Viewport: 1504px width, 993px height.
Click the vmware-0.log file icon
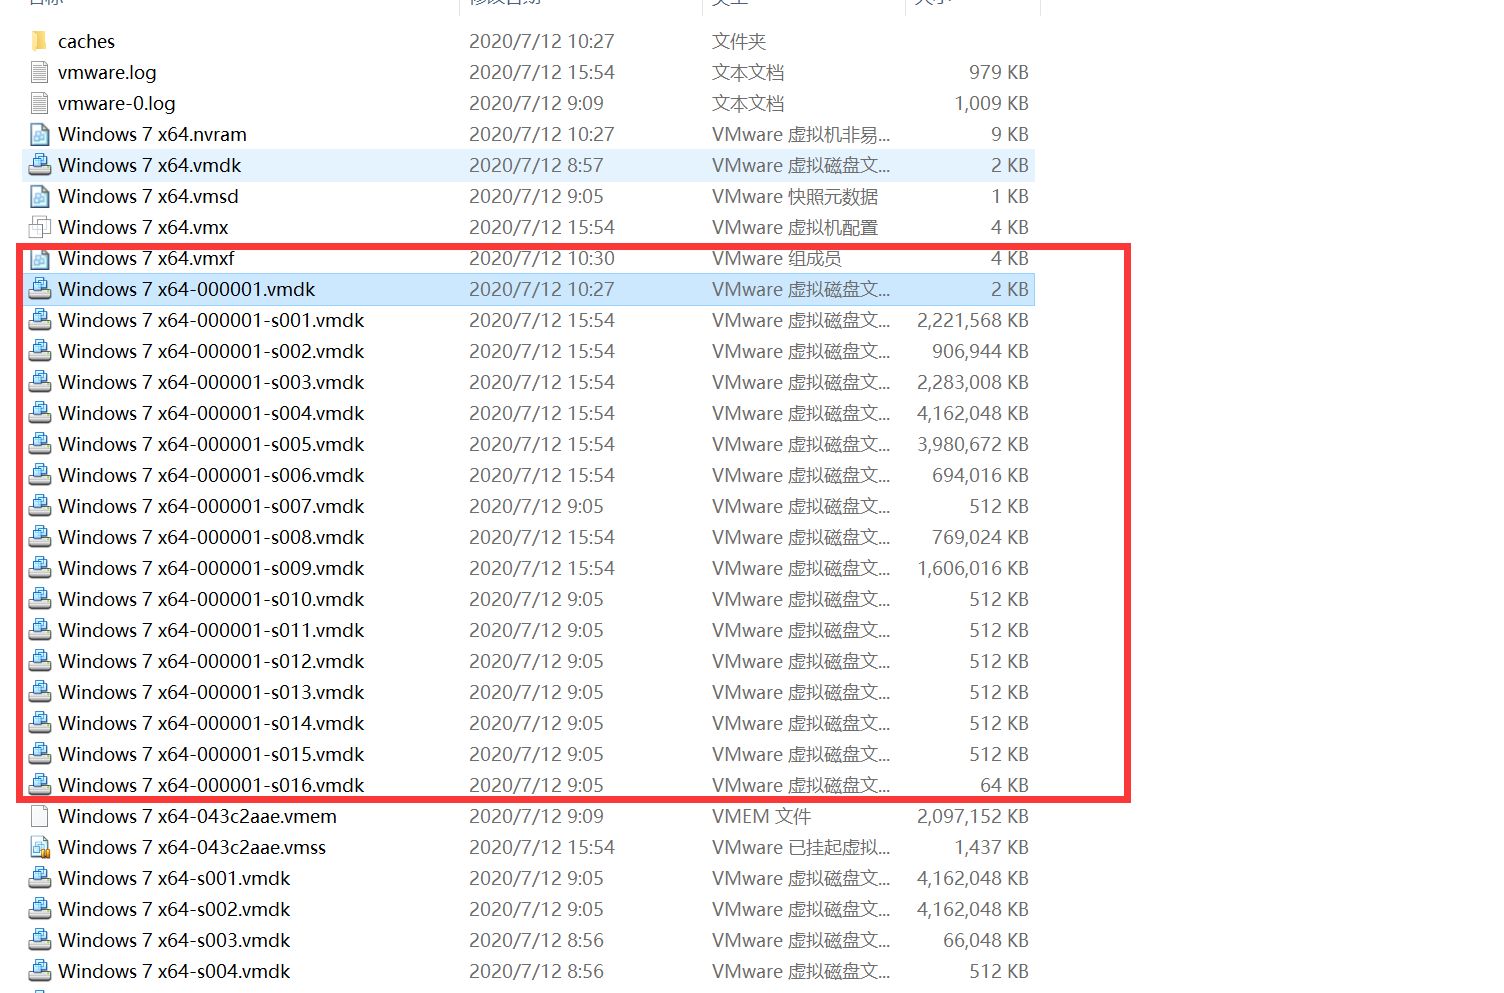pyautogui.click(x=39, y=103)
